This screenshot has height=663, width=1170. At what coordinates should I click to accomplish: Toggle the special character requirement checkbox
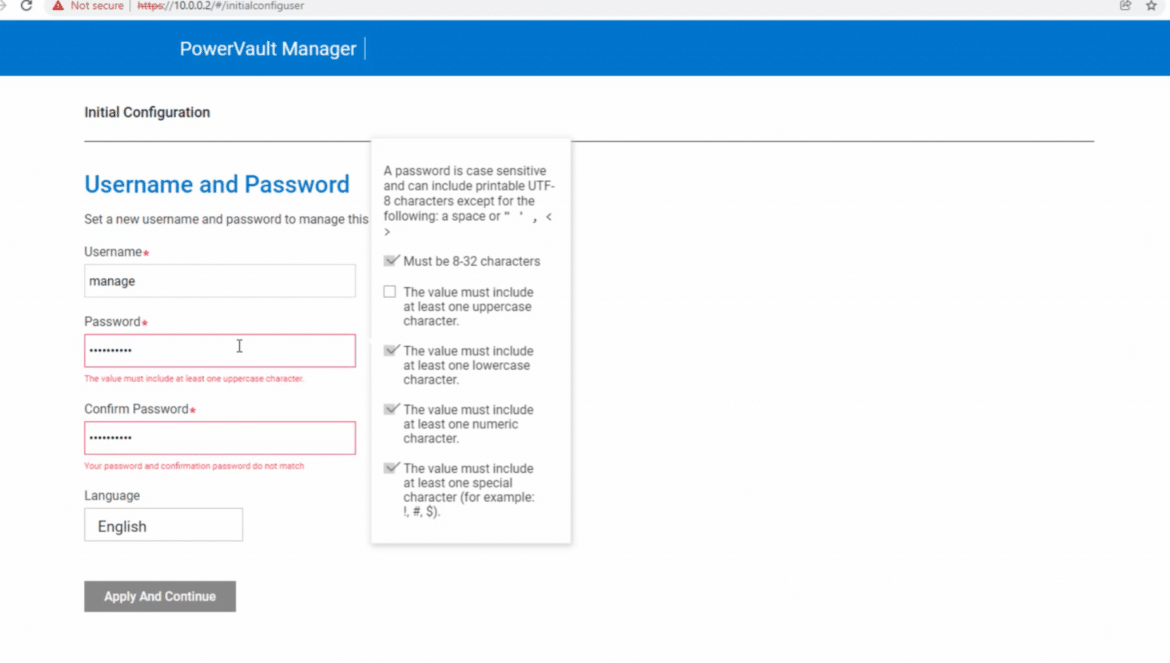pos(390,468)
